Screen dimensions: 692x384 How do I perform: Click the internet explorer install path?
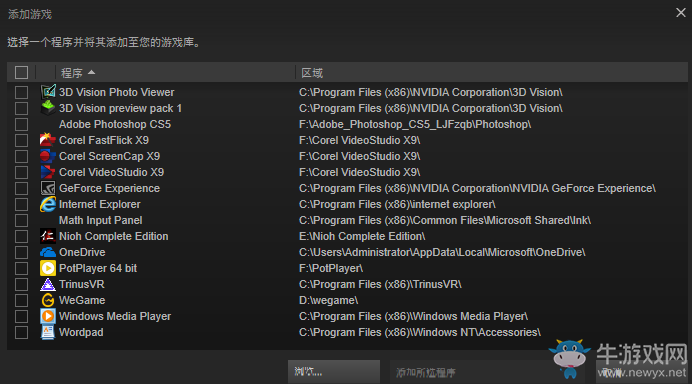coord(397,204)
